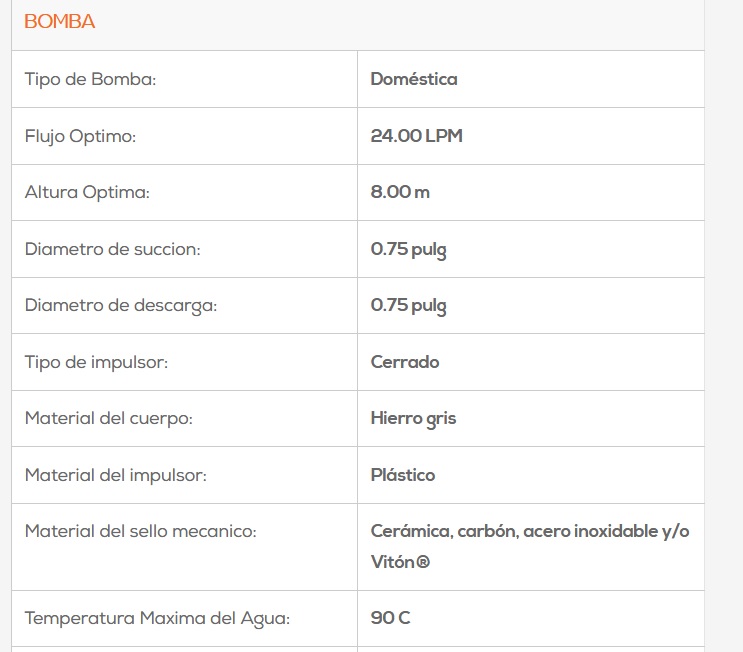Click the 'Hierro gris' value
Viewport: 743px width, 652px height.
(x=413, y=418)
